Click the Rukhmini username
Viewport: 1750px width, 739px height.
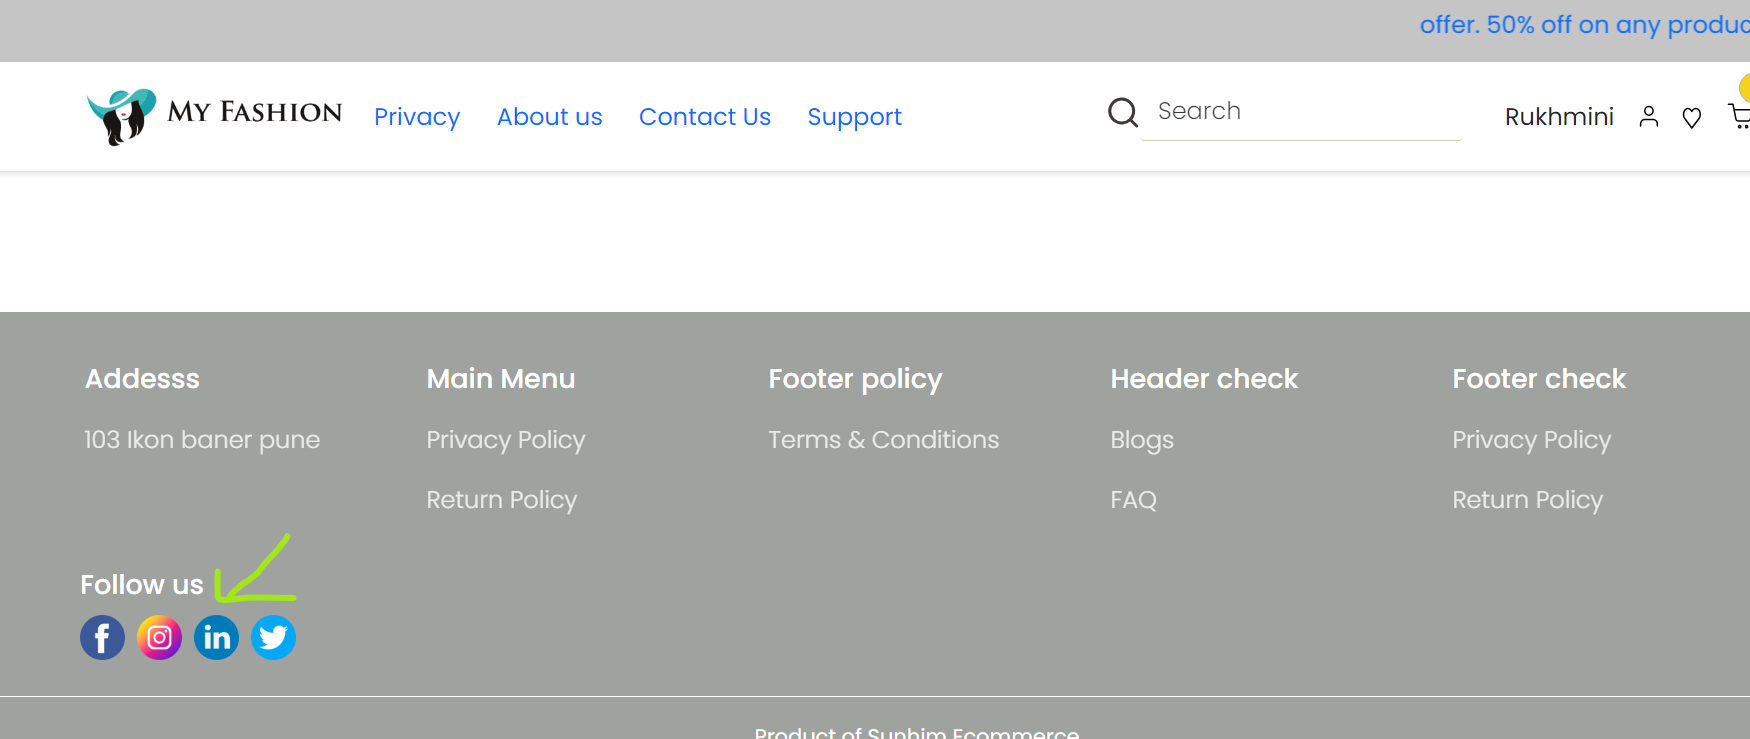tap(1559, 117)
